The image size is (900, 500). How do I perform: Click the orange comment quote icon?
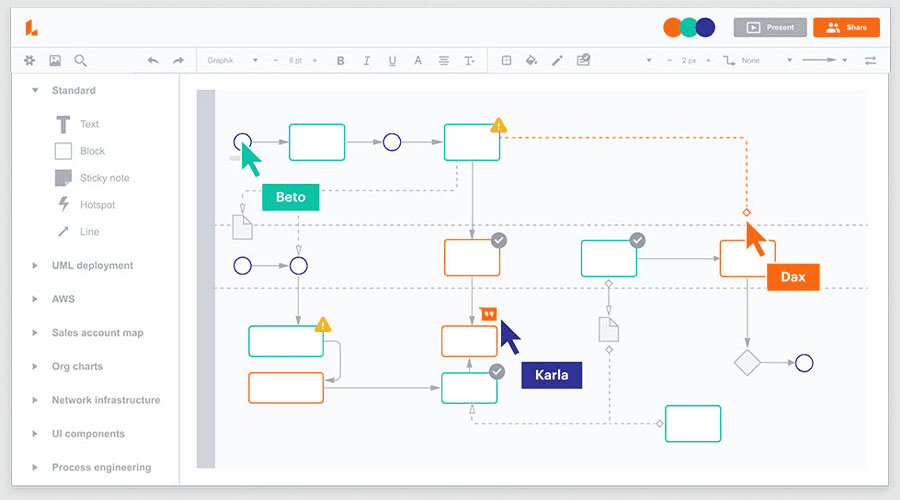coord(488,314)
